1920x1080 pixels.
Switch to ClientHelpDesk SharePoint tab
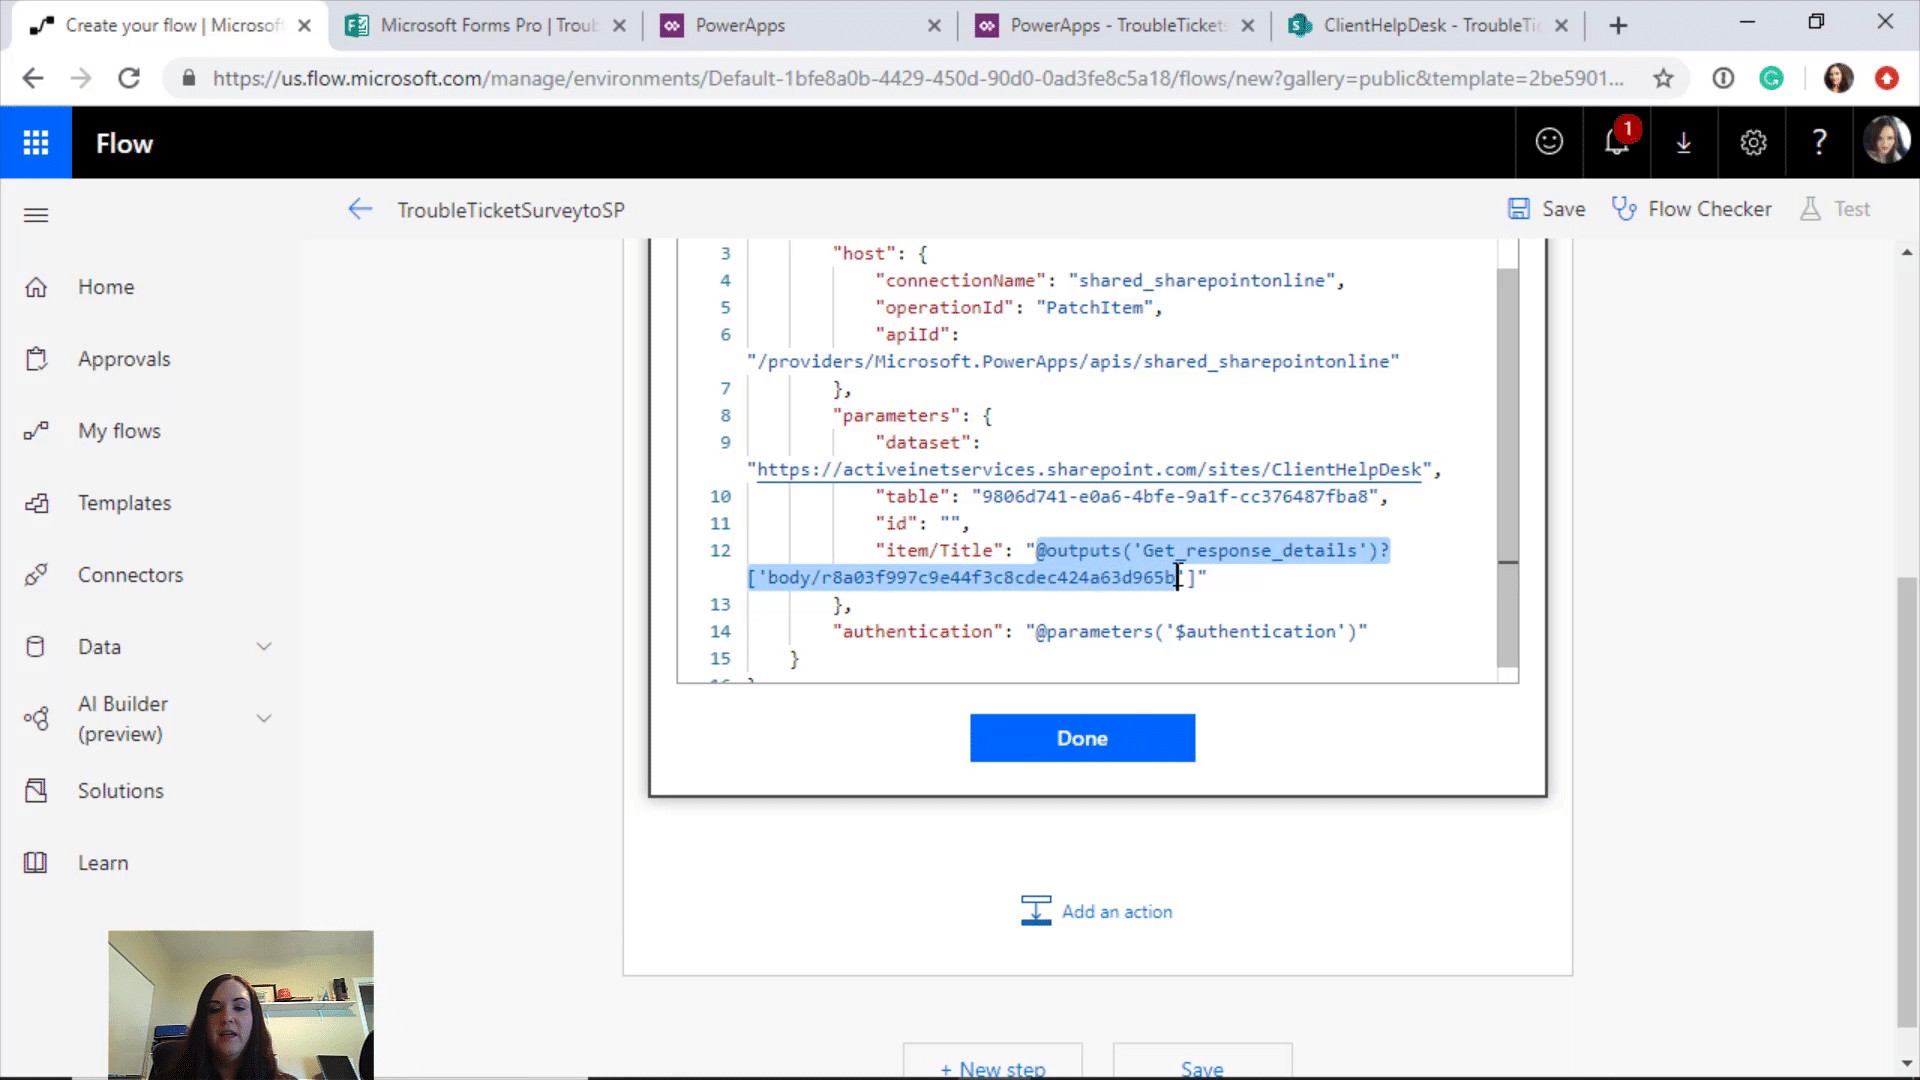click(x=1428, y=25)
